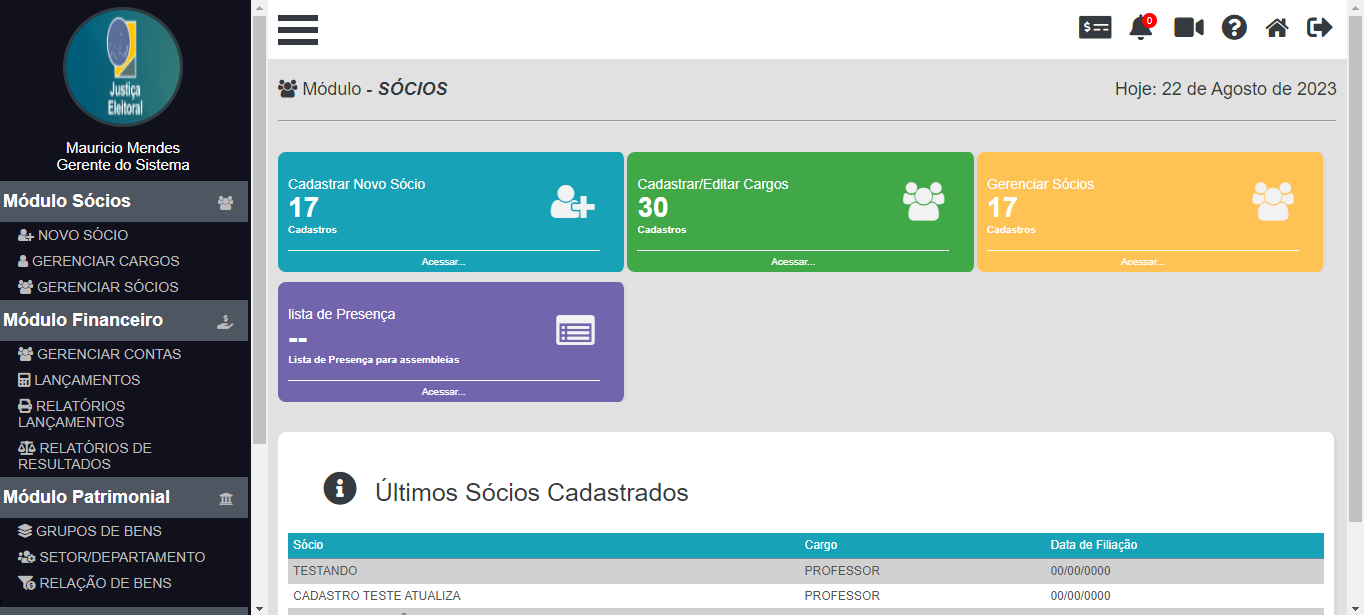Open RELAÇÃO DE BENS in sidebar

tap(103, 583)
